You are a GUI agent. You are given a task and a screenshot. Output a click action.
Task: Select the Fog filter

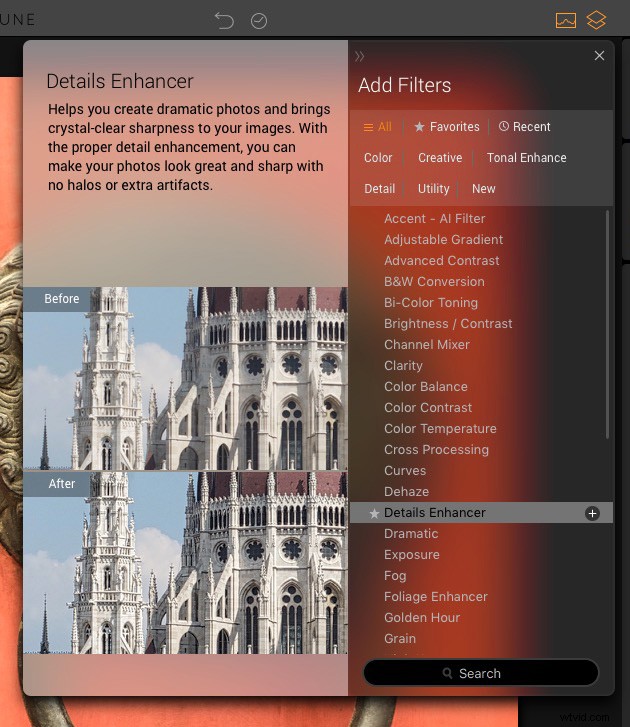click(x=395, y=576)
